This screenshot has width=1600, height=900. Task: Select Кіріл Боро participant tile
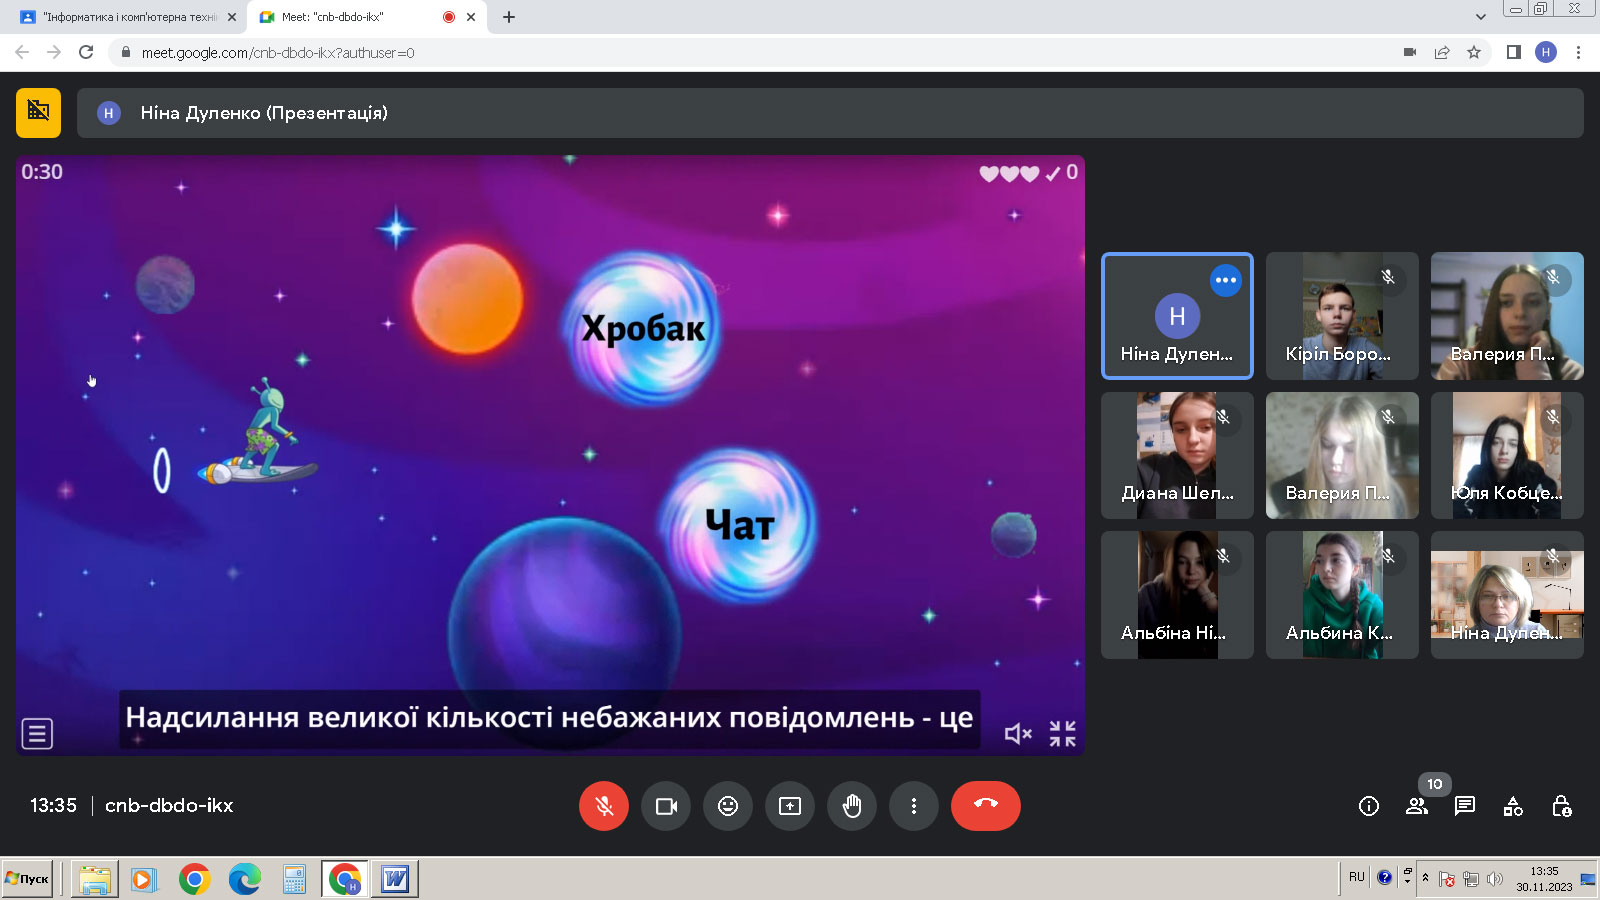click(x=1342, y=316)
